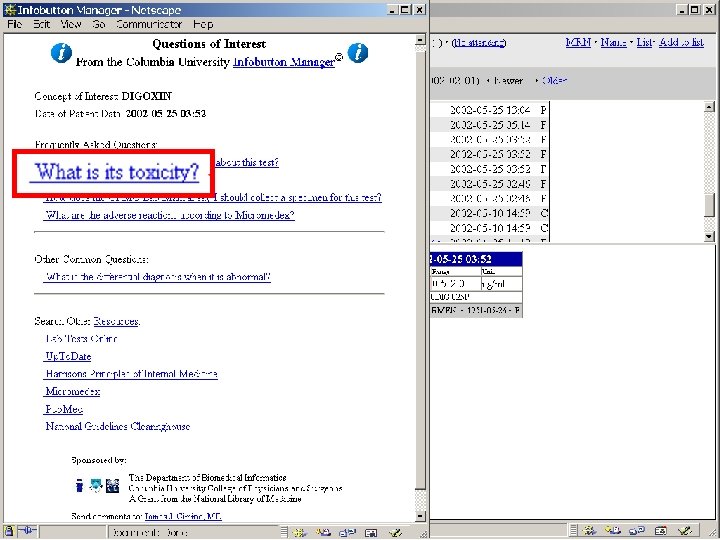Image resolution: width=720 pixels, height=540 pixels.
Task: Click the List link in right window
Action: pos(644,42)
